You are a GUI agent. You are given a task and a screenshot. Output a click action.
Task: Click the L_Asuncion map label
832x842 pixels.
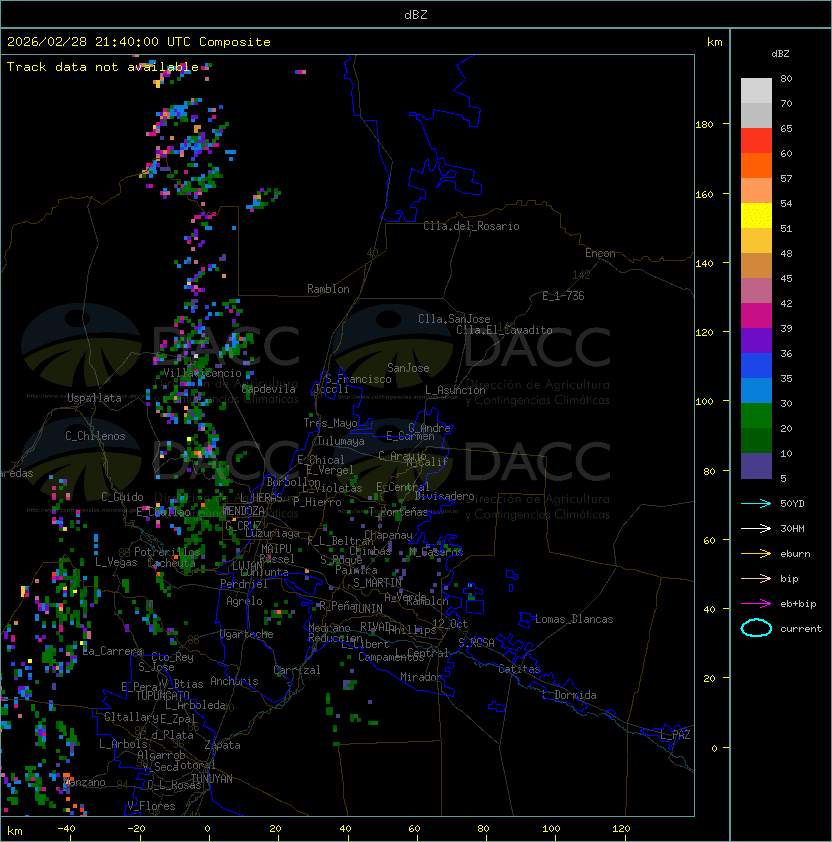point(455,390)
